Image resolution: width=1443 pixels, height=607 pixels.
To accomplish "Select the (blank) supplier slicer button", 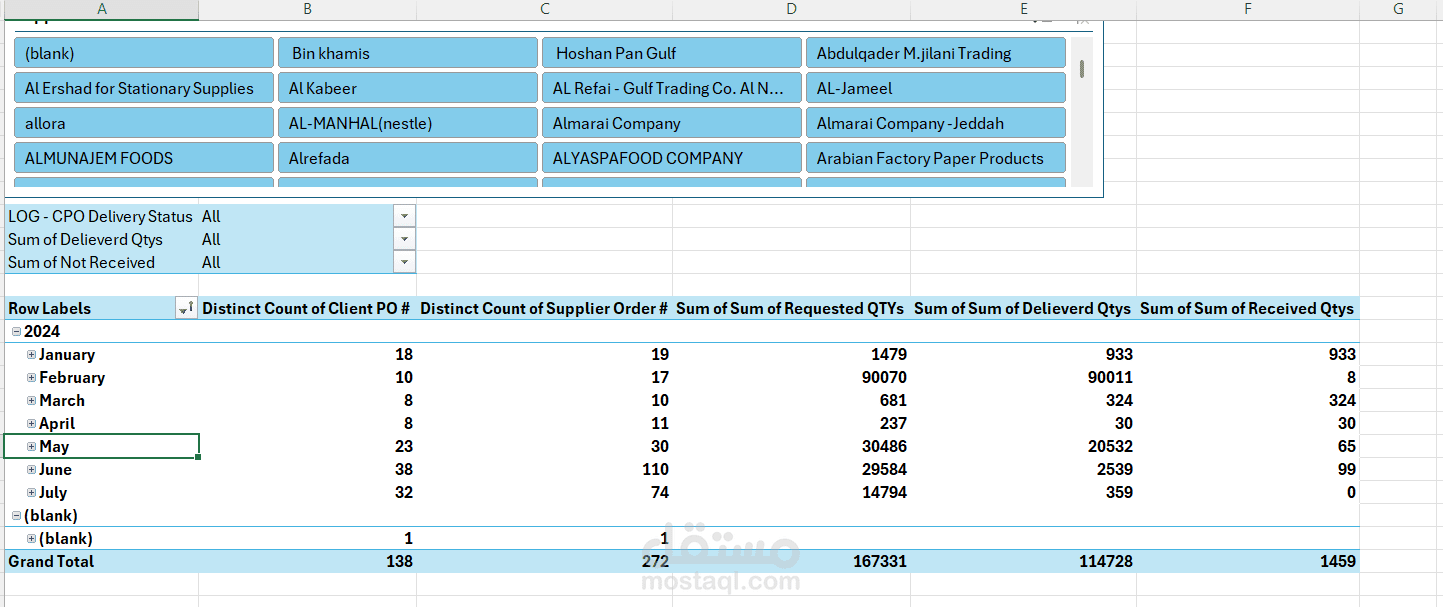I will [144, 53].
